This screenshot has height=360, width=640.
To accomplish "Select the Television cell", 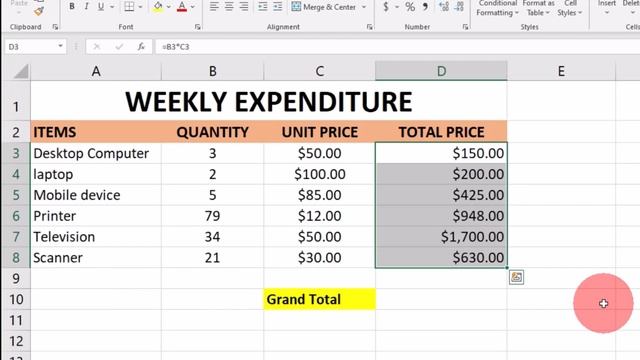I will pos(96,237).
